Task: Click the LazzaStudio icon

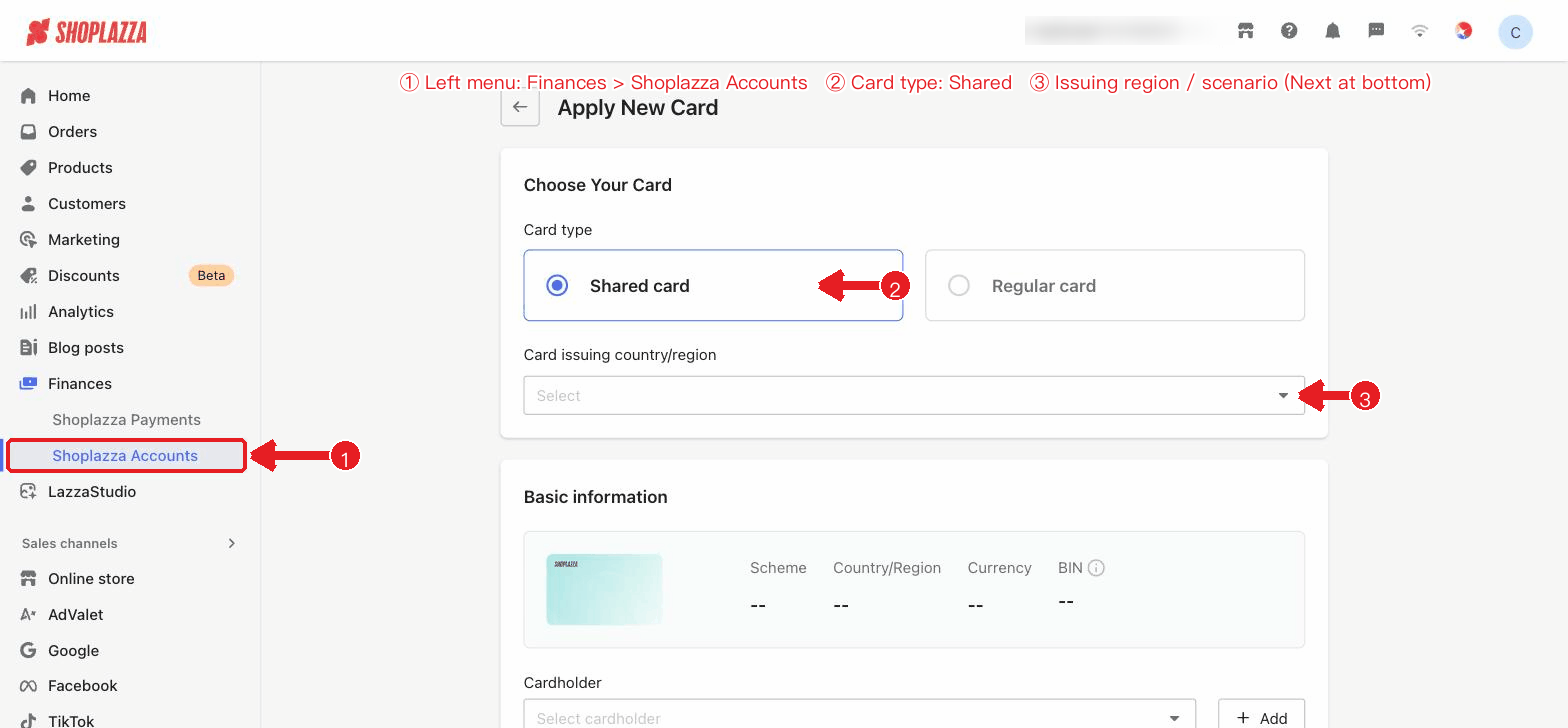Action: point(28,492)
